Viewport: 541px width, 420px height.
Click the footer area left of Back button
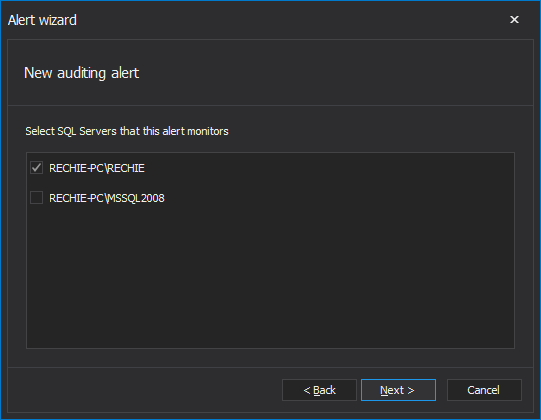[145, 390]
